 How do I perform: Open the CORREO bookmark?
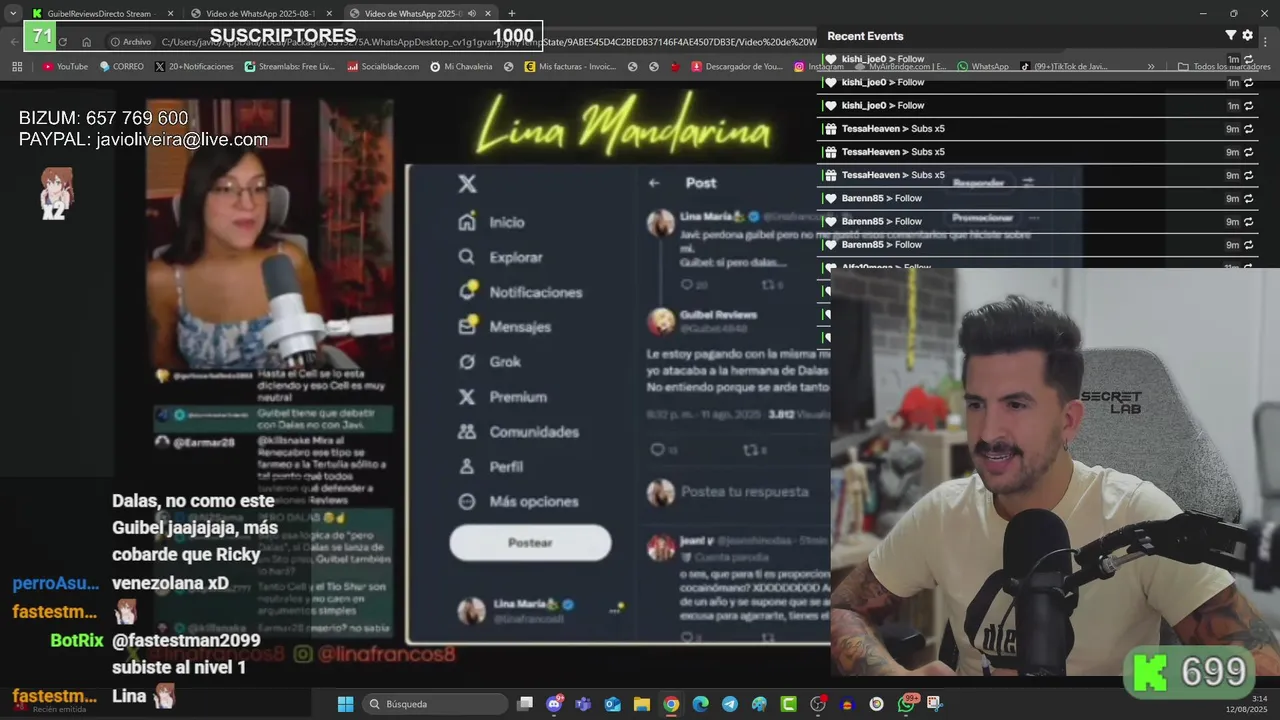[121, 66]
